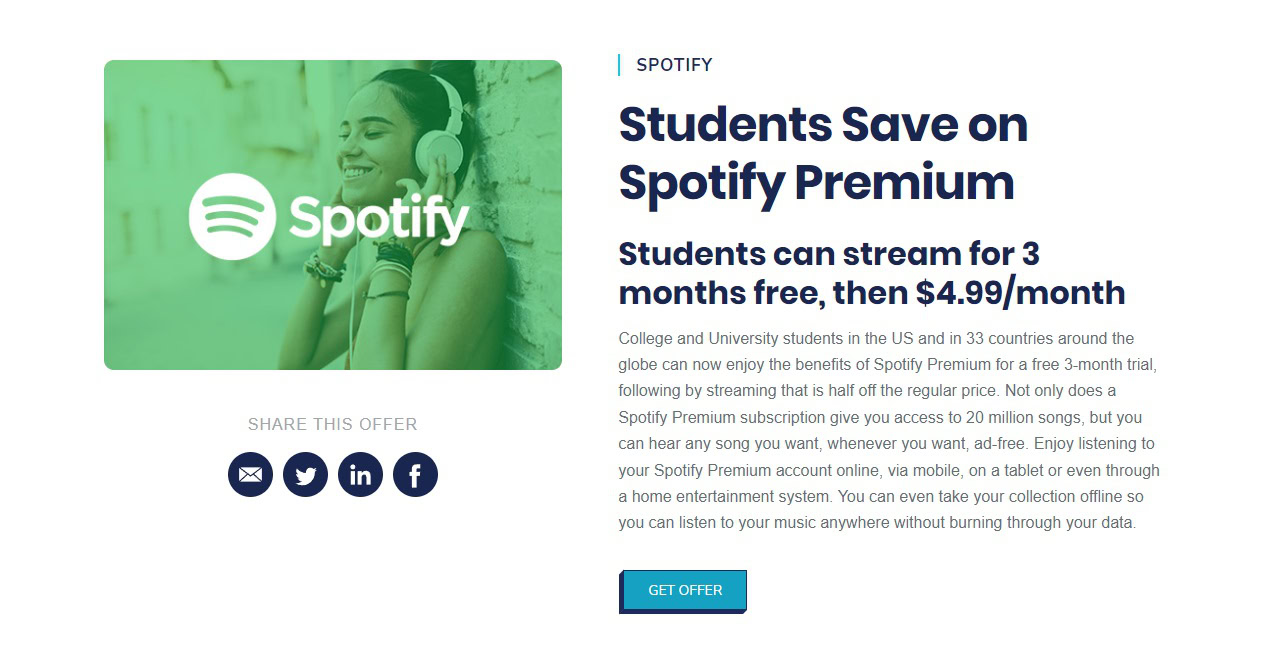Select the 'Students Save on Spotify Premium' headline
Screen dimensions: 1282x666
pos(822,153)
